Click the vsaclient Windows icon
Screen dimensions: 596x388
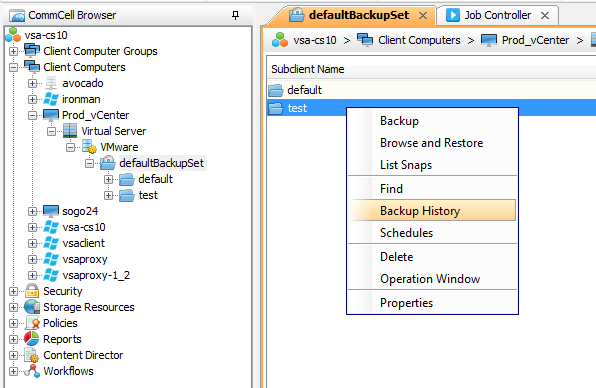click(51, 243)
